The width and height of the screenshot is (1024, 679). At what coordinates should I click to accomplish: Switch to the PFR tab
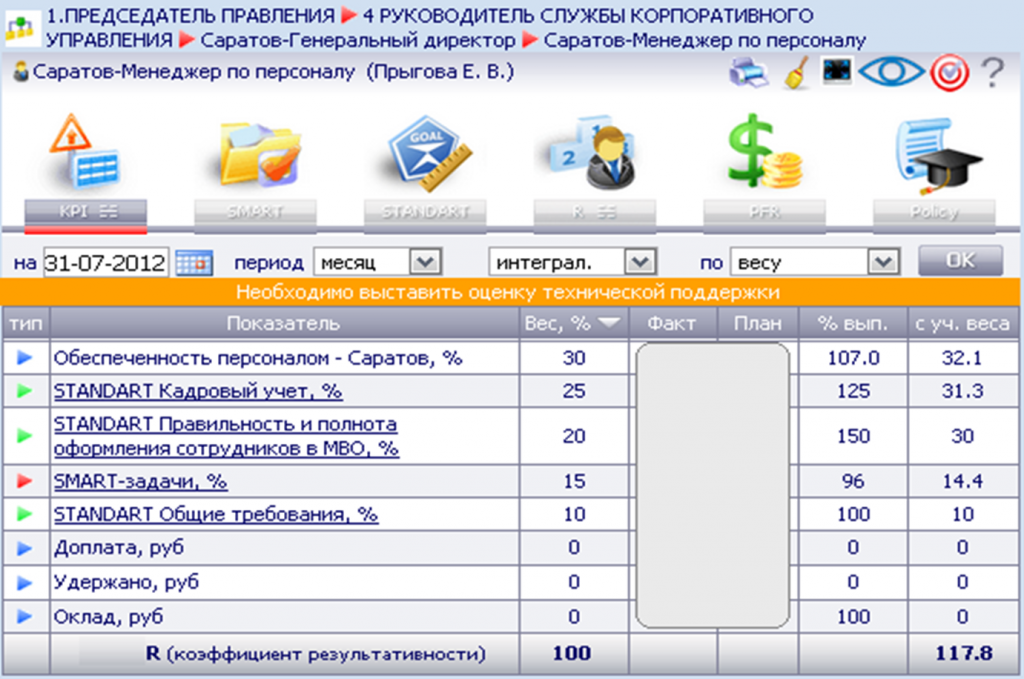[x=764, y=213]
